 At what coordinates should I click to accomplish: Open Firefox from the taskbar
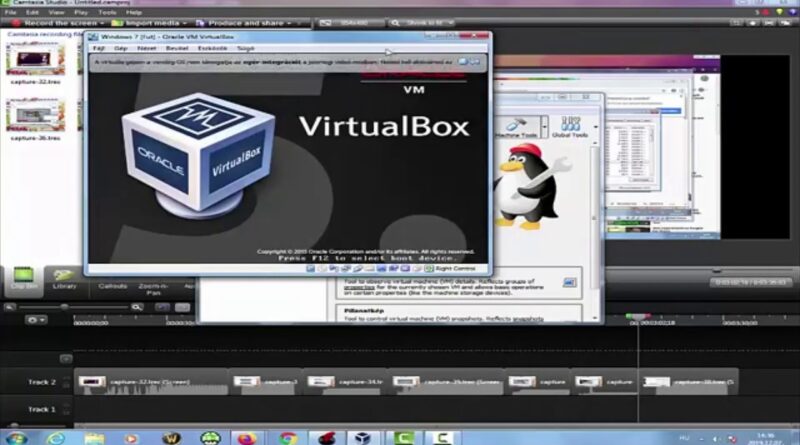246,438
